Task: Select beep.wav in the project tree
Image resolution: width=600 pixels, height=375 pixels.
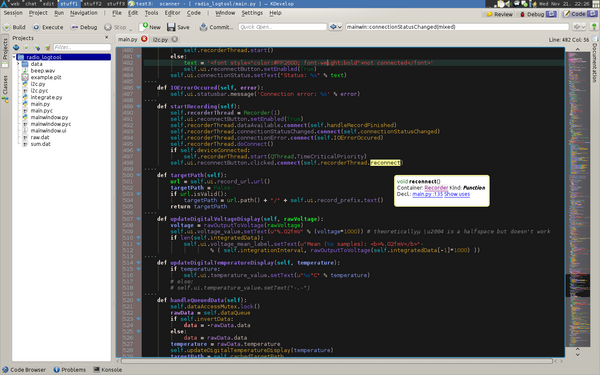Action: 42,71
